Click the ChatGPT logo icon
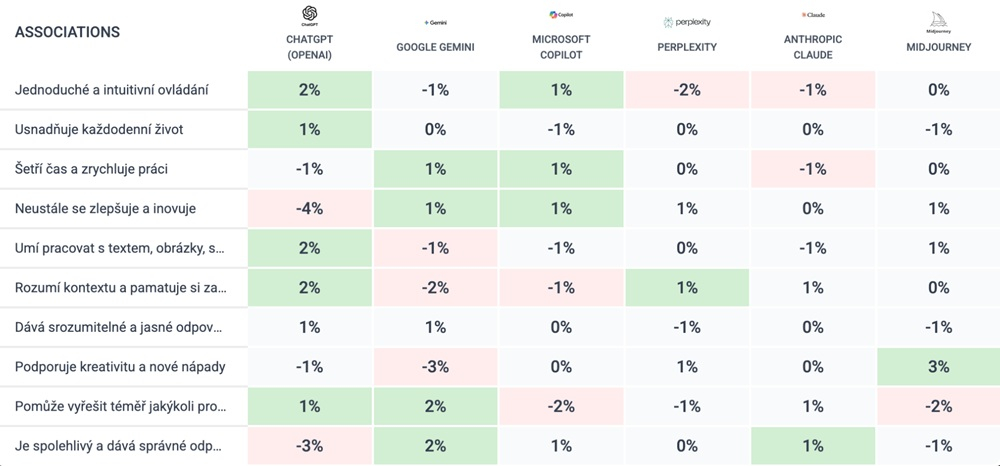 pos(309,15)
